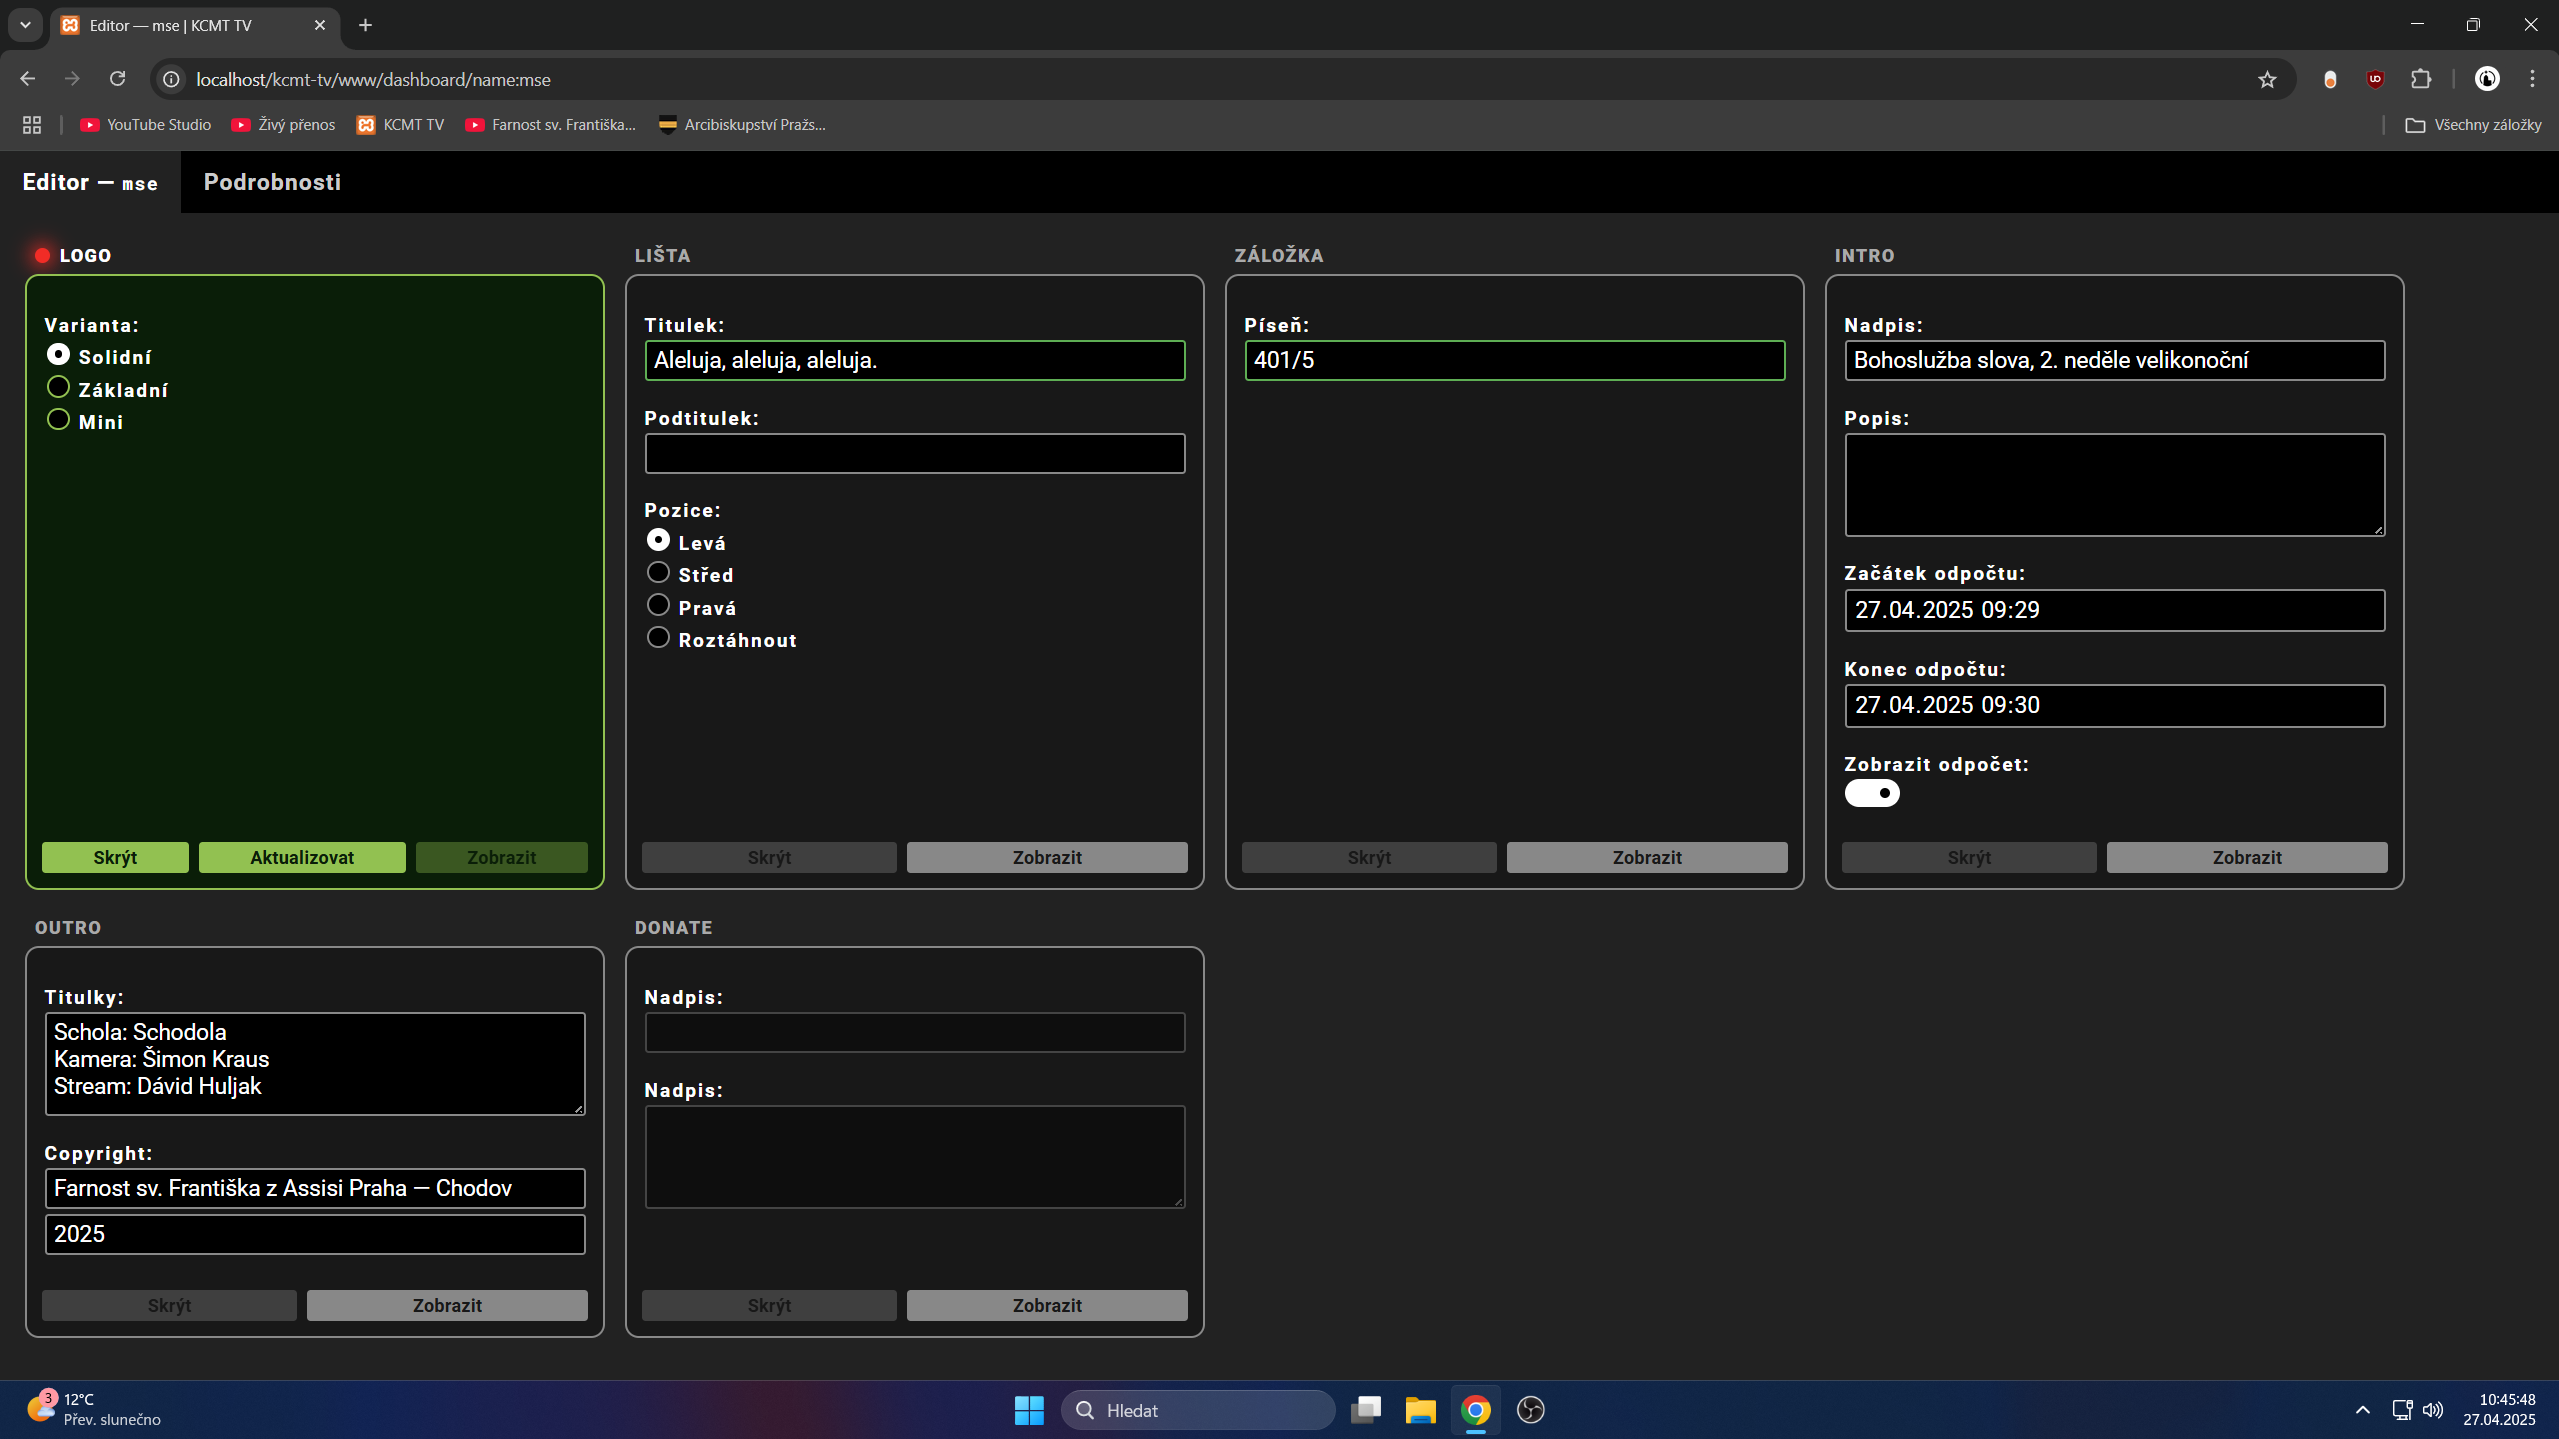Choose Střed position for Lišta
This screenshot has height=1439, width=2559.
click(x=658, y=573)
